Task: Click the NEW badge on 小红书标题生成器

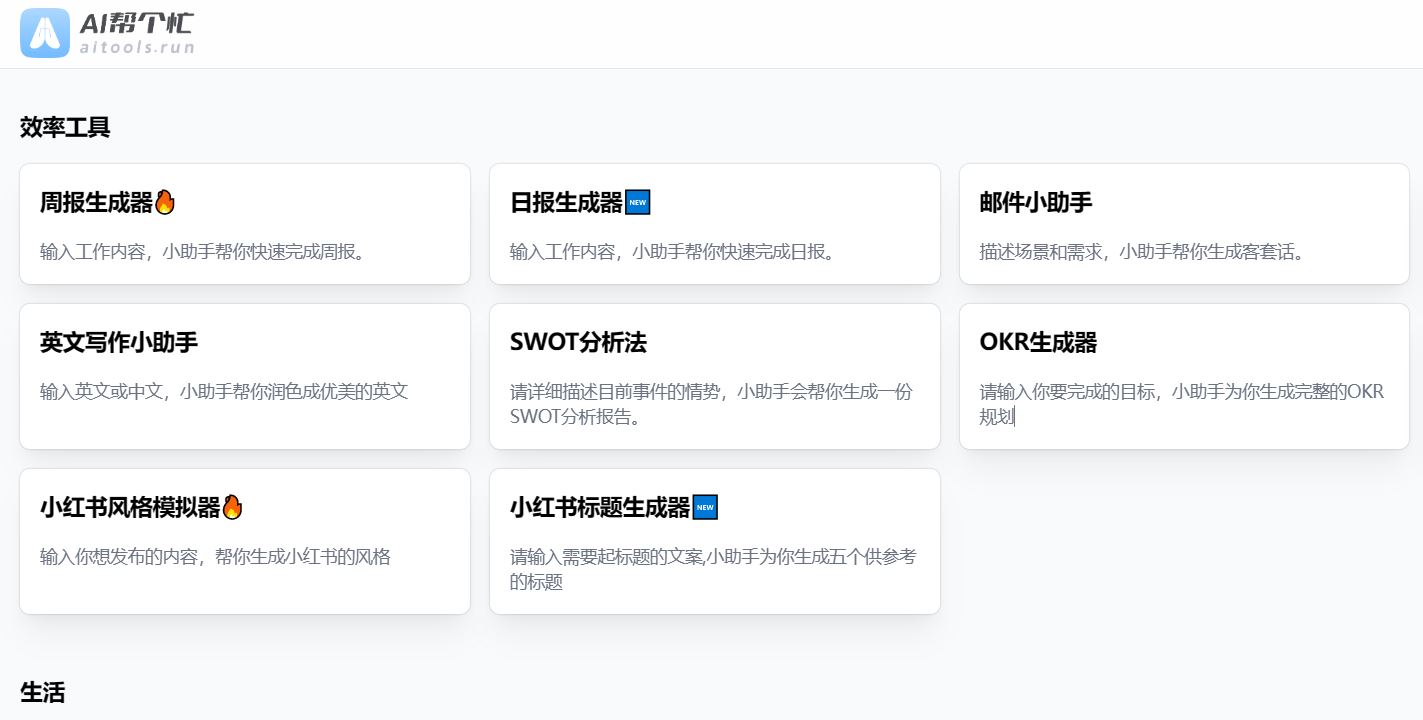Action: pyautogui.click(x=704, y=506)
